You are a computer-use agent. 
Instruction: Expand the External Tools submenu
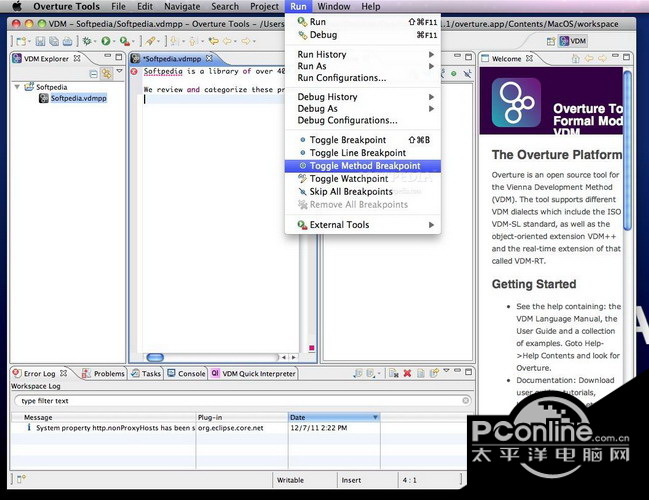click(x=363, y=225)
